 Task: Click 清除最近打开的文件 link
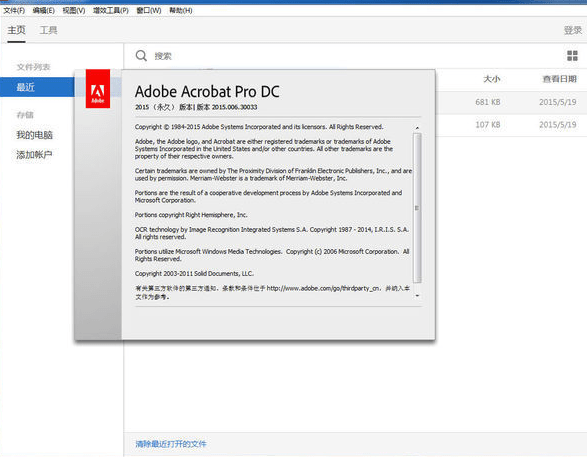point(171,444)
